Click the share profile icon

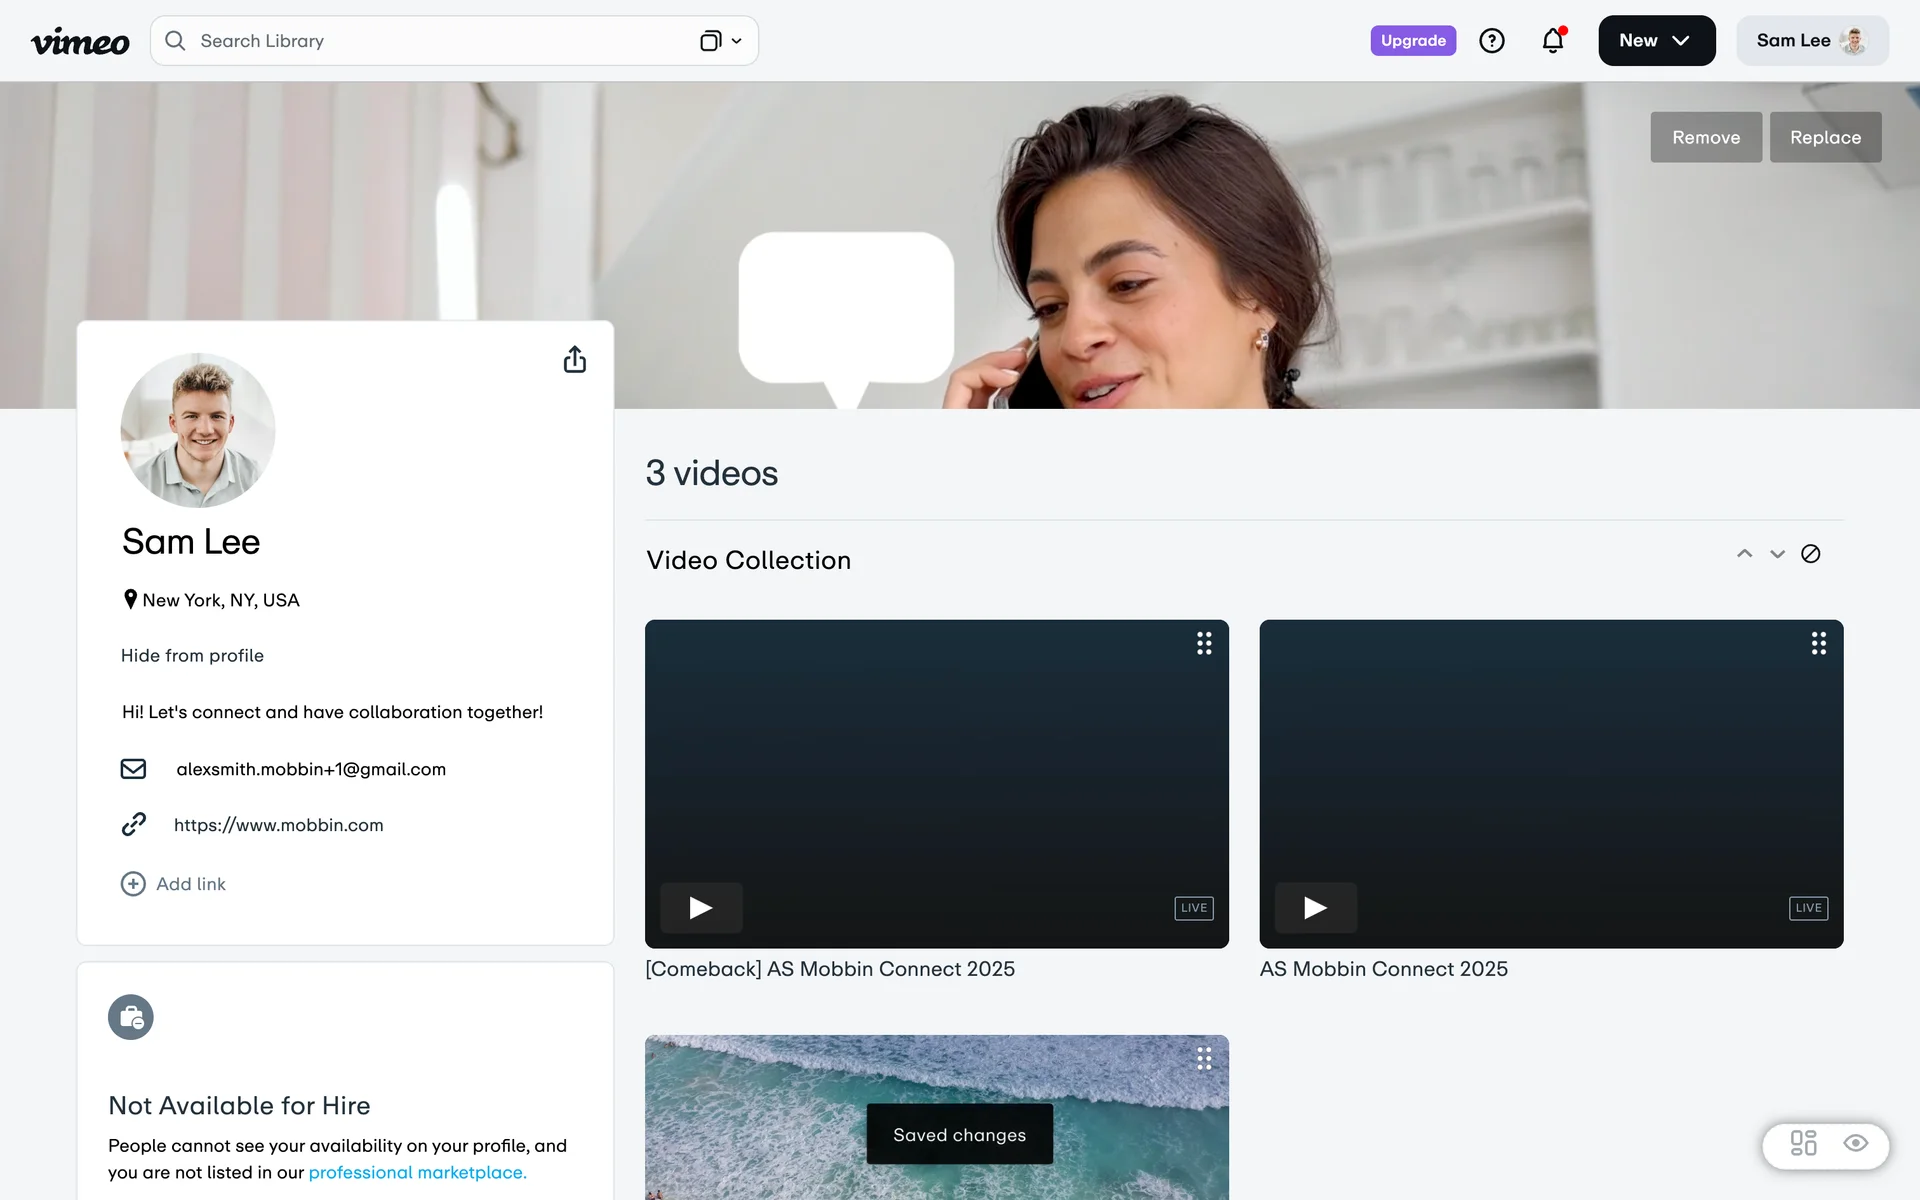pos(574,360)
